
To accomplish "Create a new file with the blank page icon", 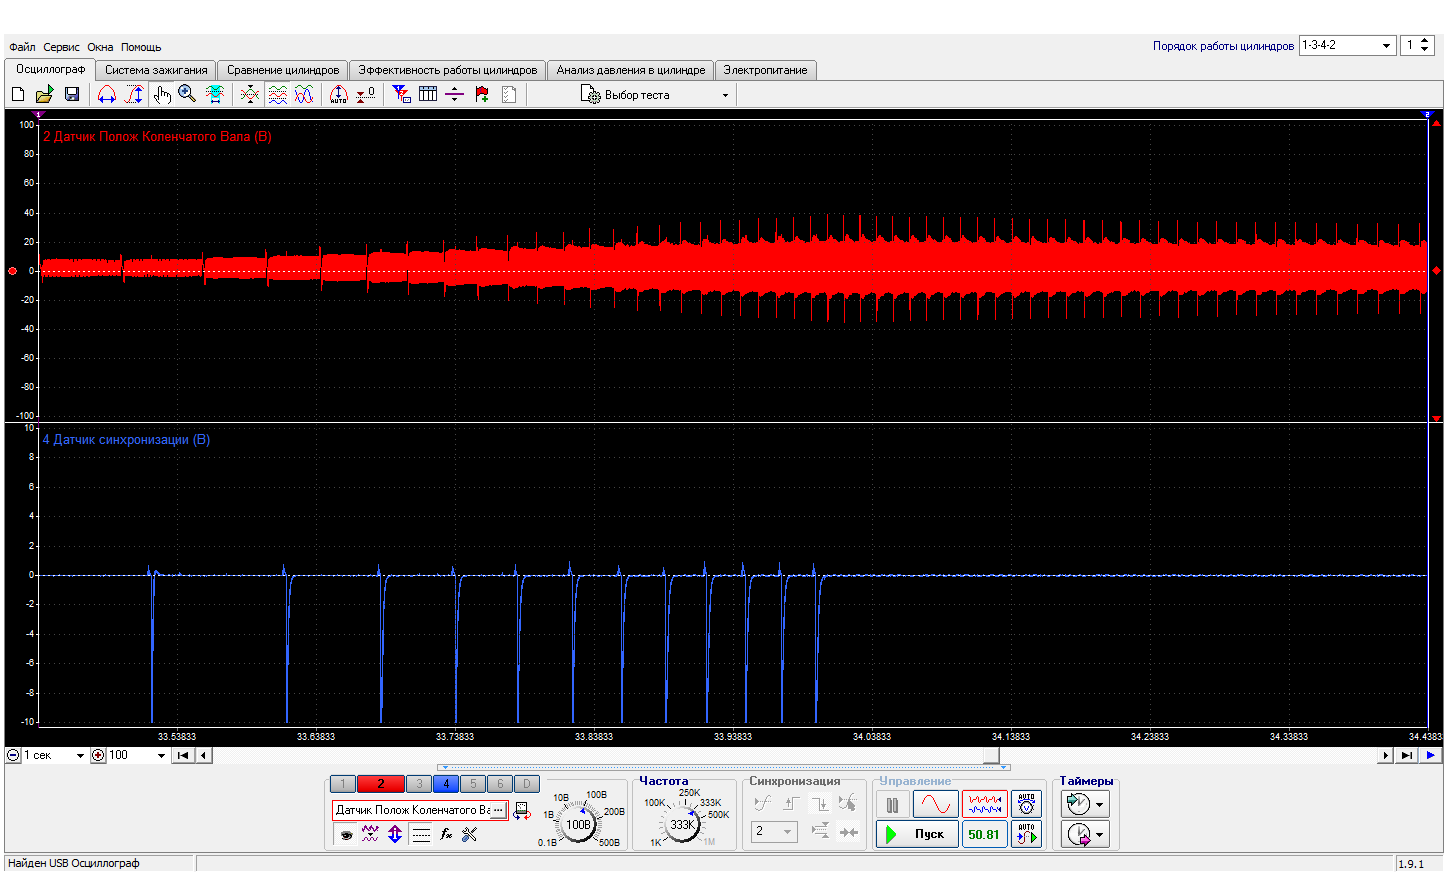I will pyautogui.click(x=18, y=94).
